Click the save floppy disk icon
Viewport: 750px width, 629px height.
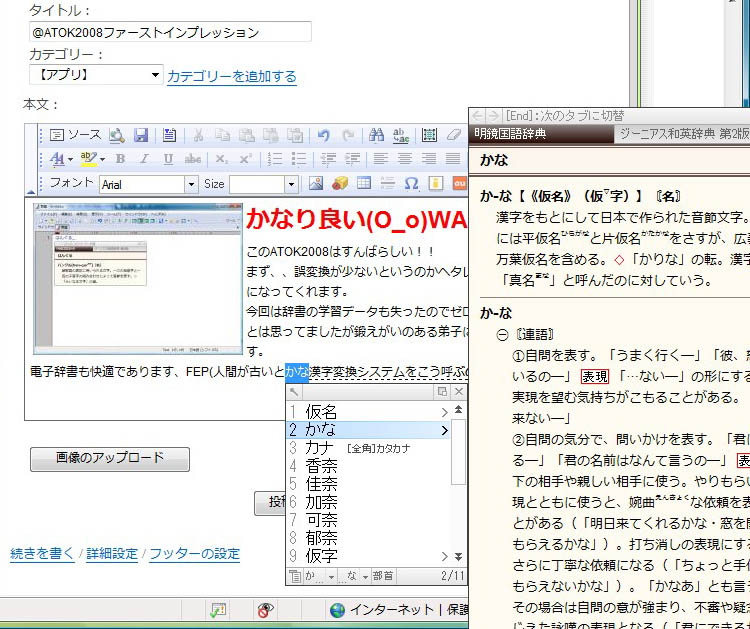point(141,135)
